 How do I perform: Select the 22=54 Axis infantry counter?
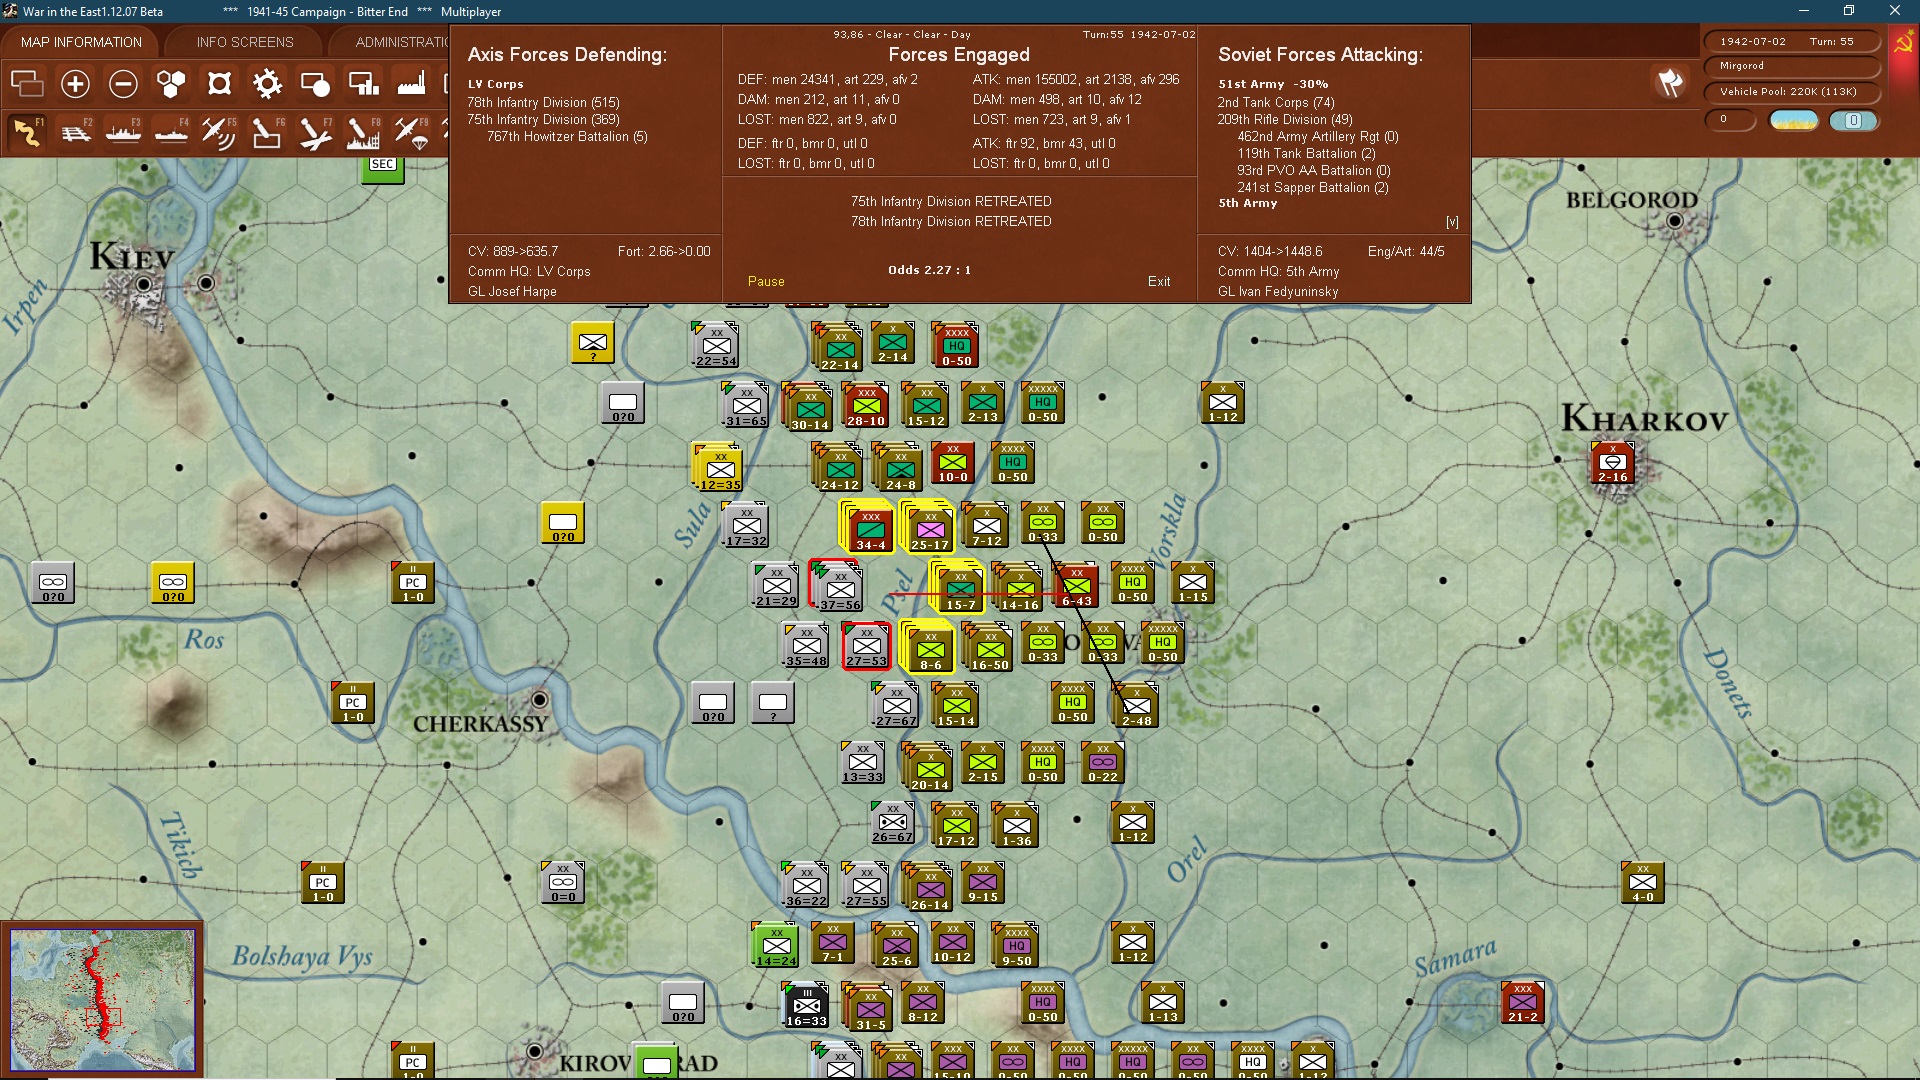[x=716, y=346]
